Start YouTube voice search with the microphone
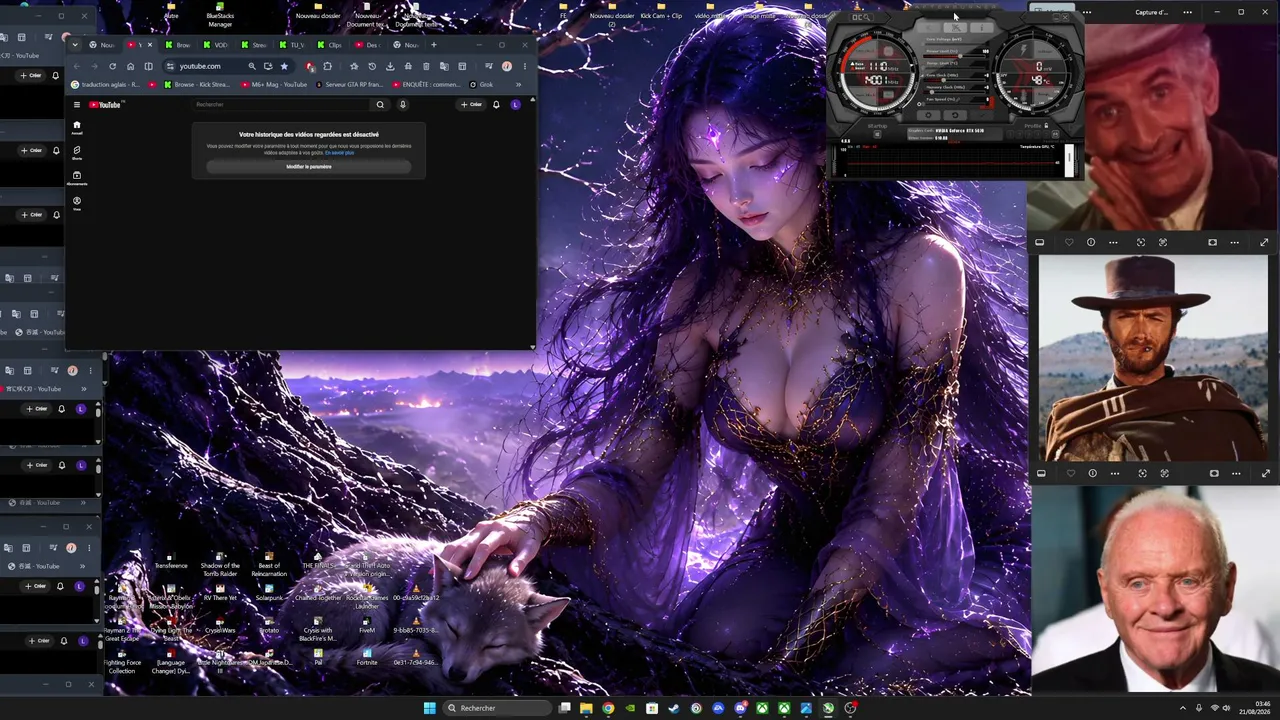 click(x=403, y=104)
